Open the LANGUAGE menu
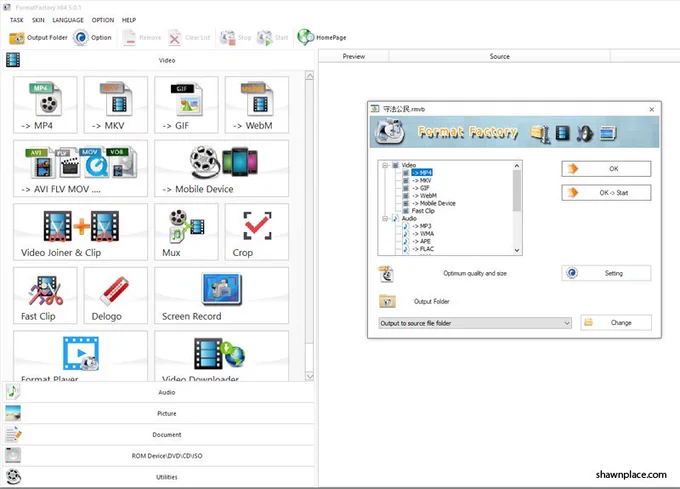This screenshot has height=489, width=680. (68, 20)
